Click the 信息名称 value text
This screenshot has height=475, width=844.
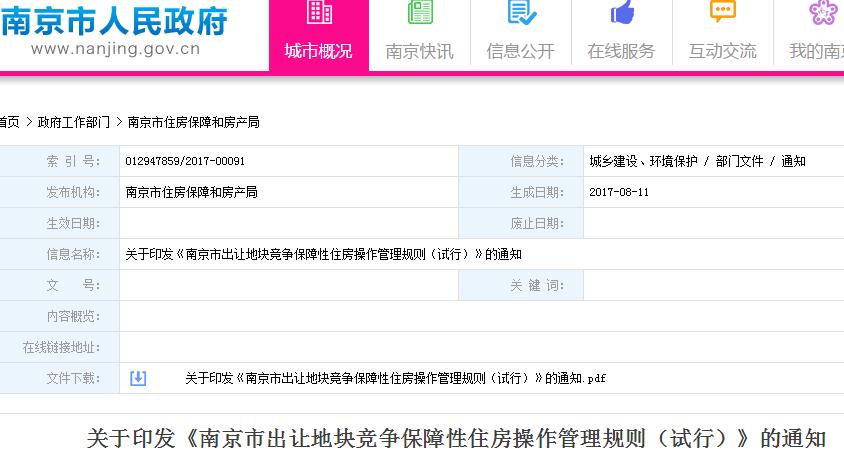(323, 254)
